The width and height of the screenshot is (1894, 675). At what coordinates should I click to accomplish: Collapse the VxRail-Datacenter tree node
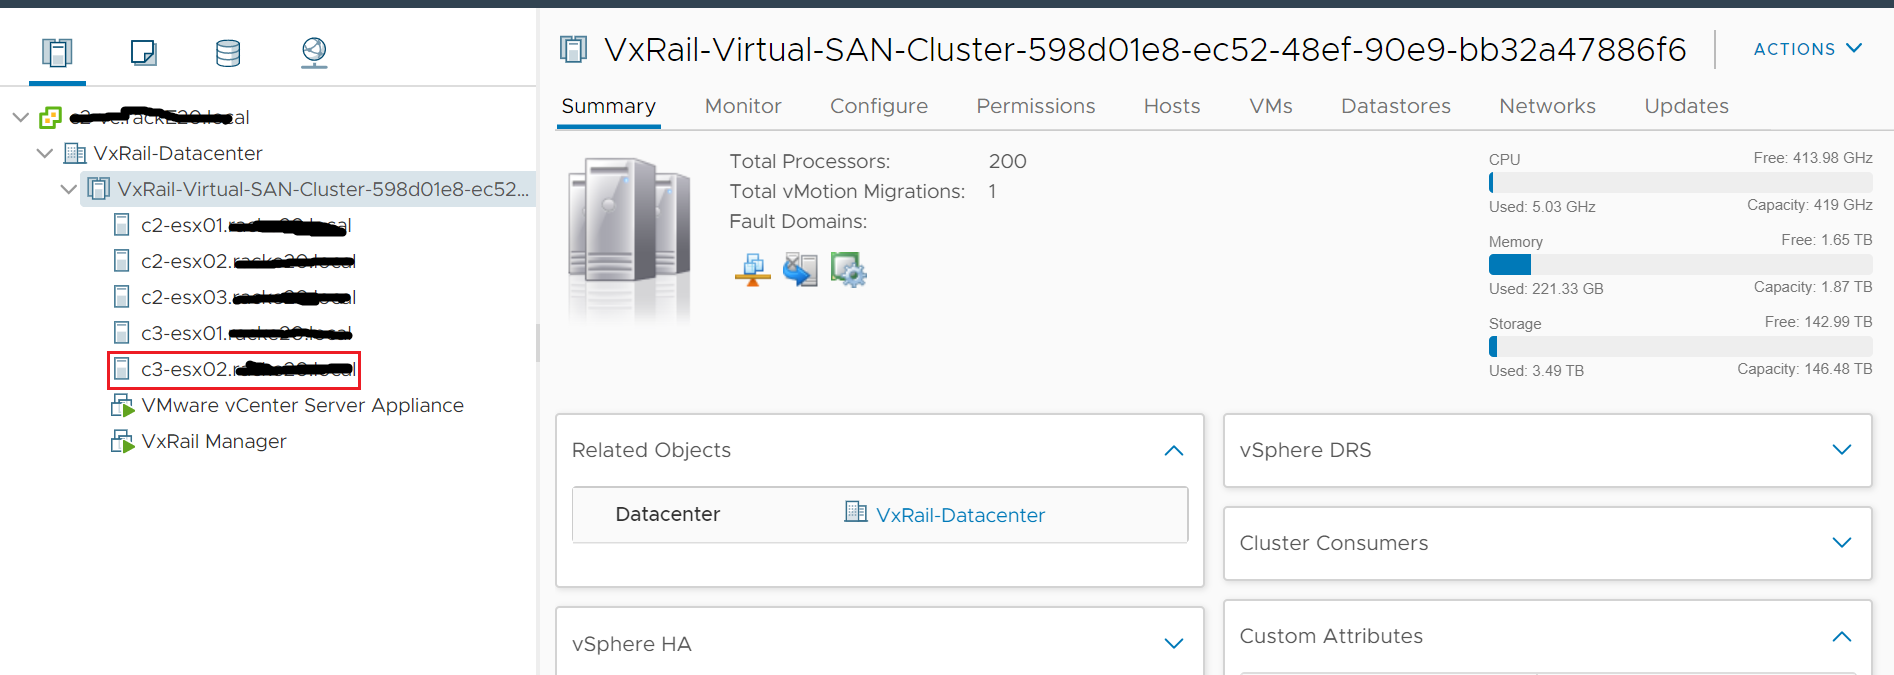[x=44, y=152]
